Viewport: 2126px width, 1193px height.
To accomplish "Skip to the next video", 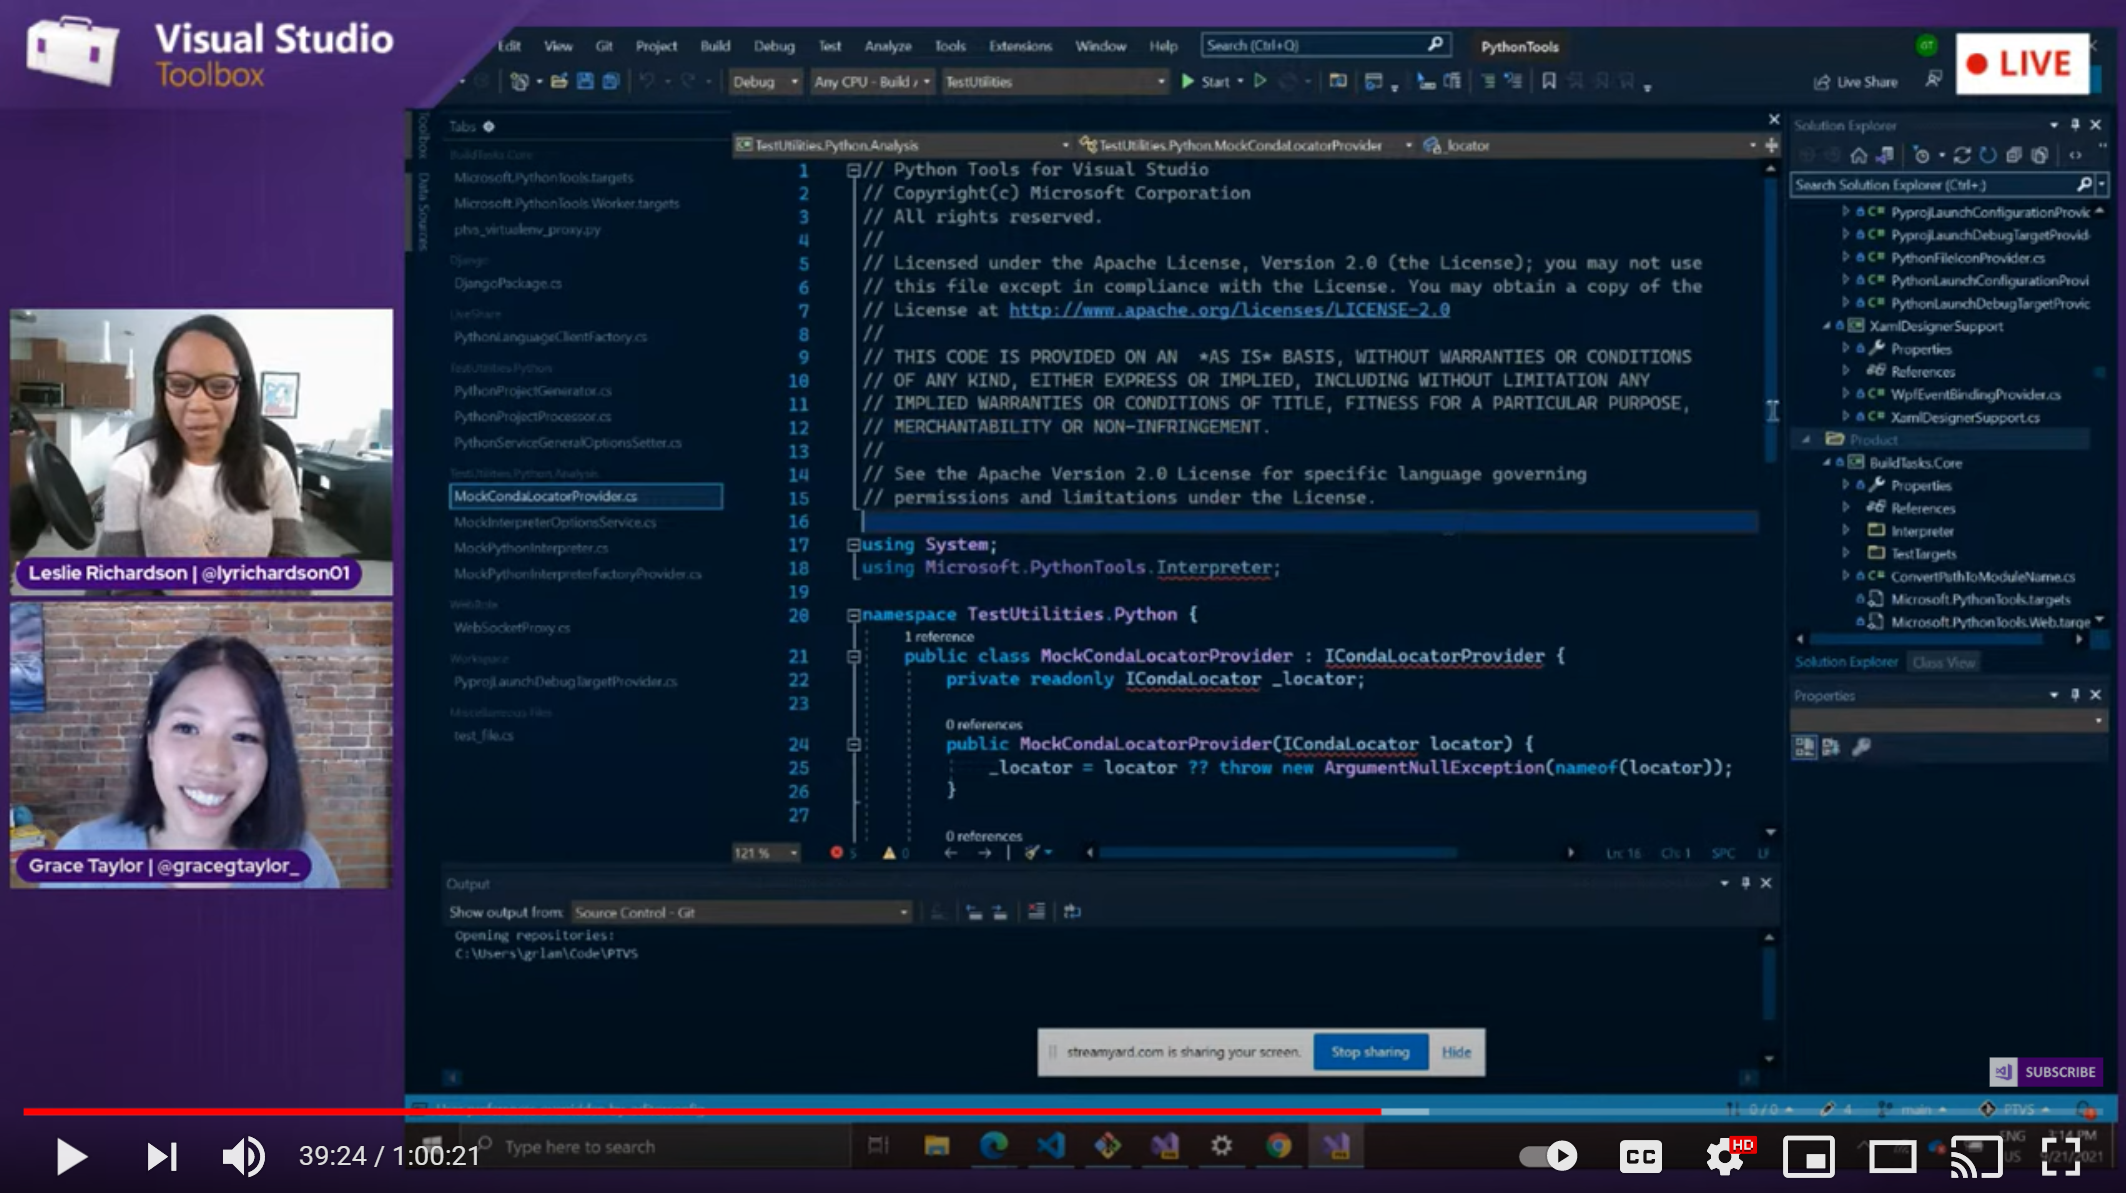I will tap(162, 1156).
